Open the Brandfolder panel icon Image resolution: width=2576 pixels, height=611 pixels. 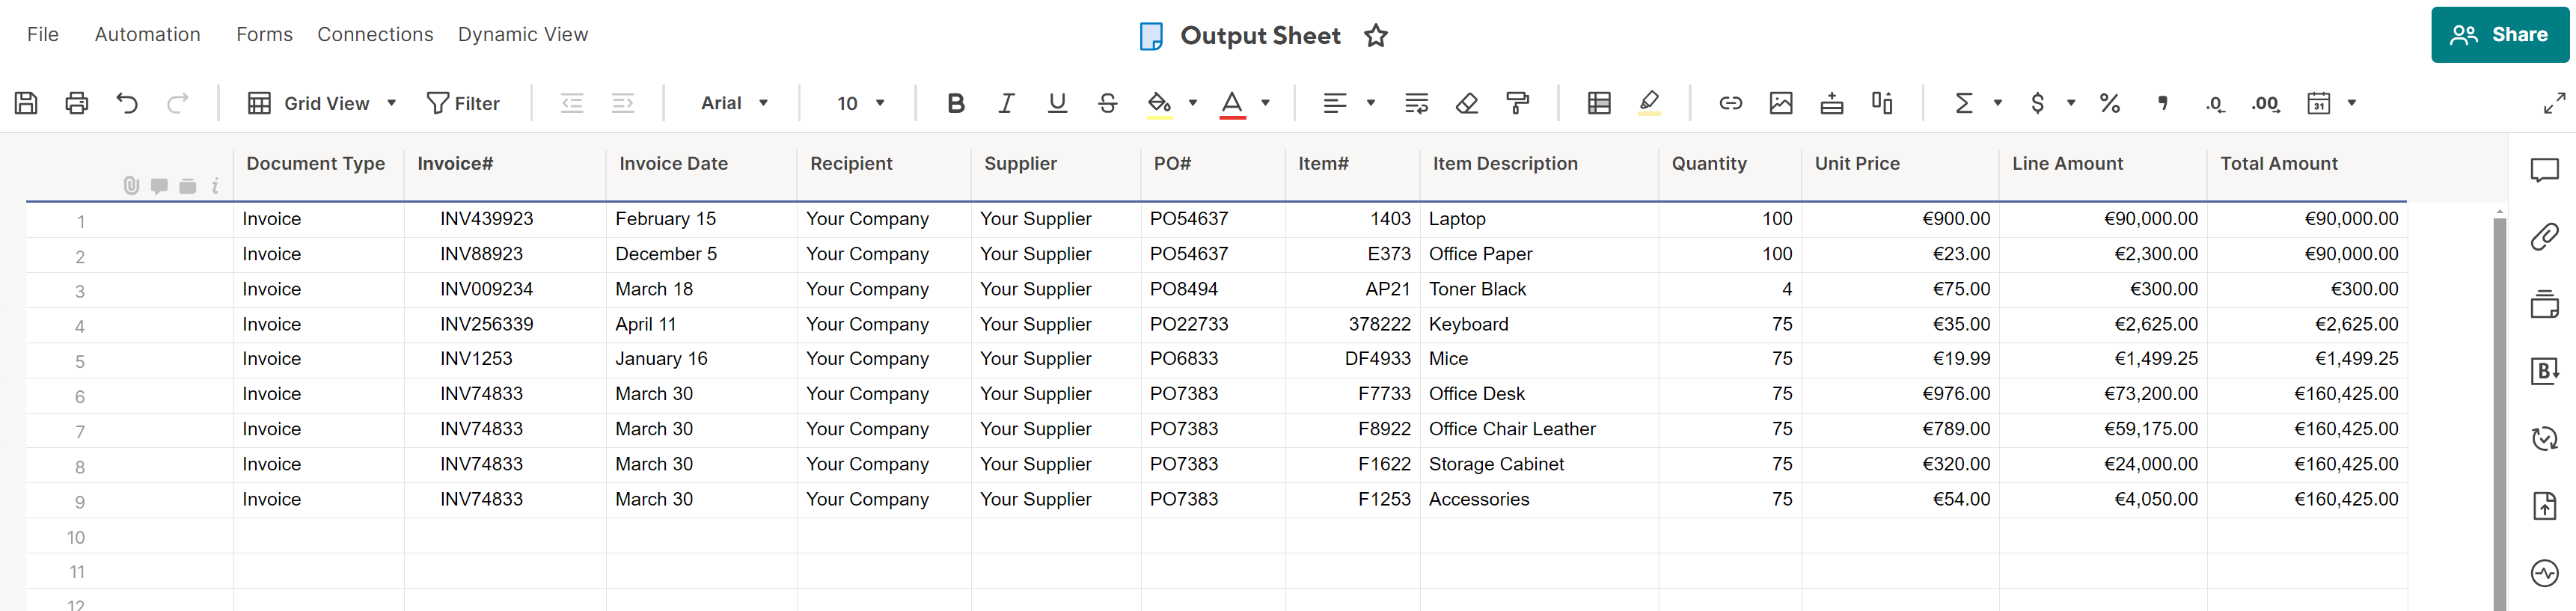(2544, 371)
